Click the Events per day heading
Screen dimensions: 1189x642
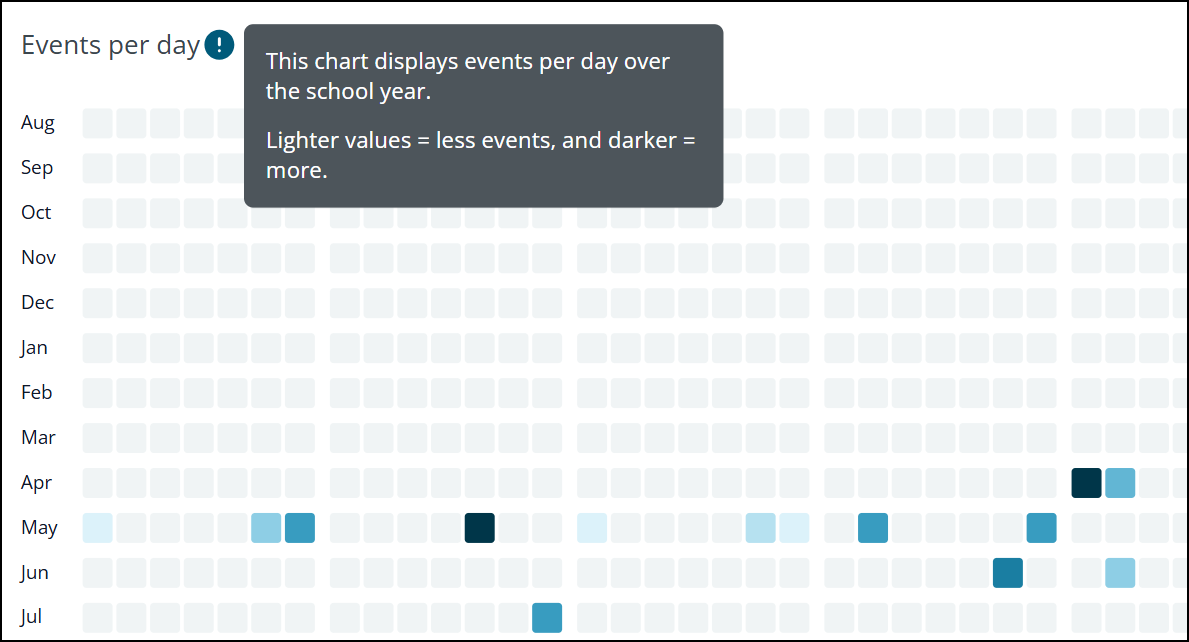click(x=111, y=45)
